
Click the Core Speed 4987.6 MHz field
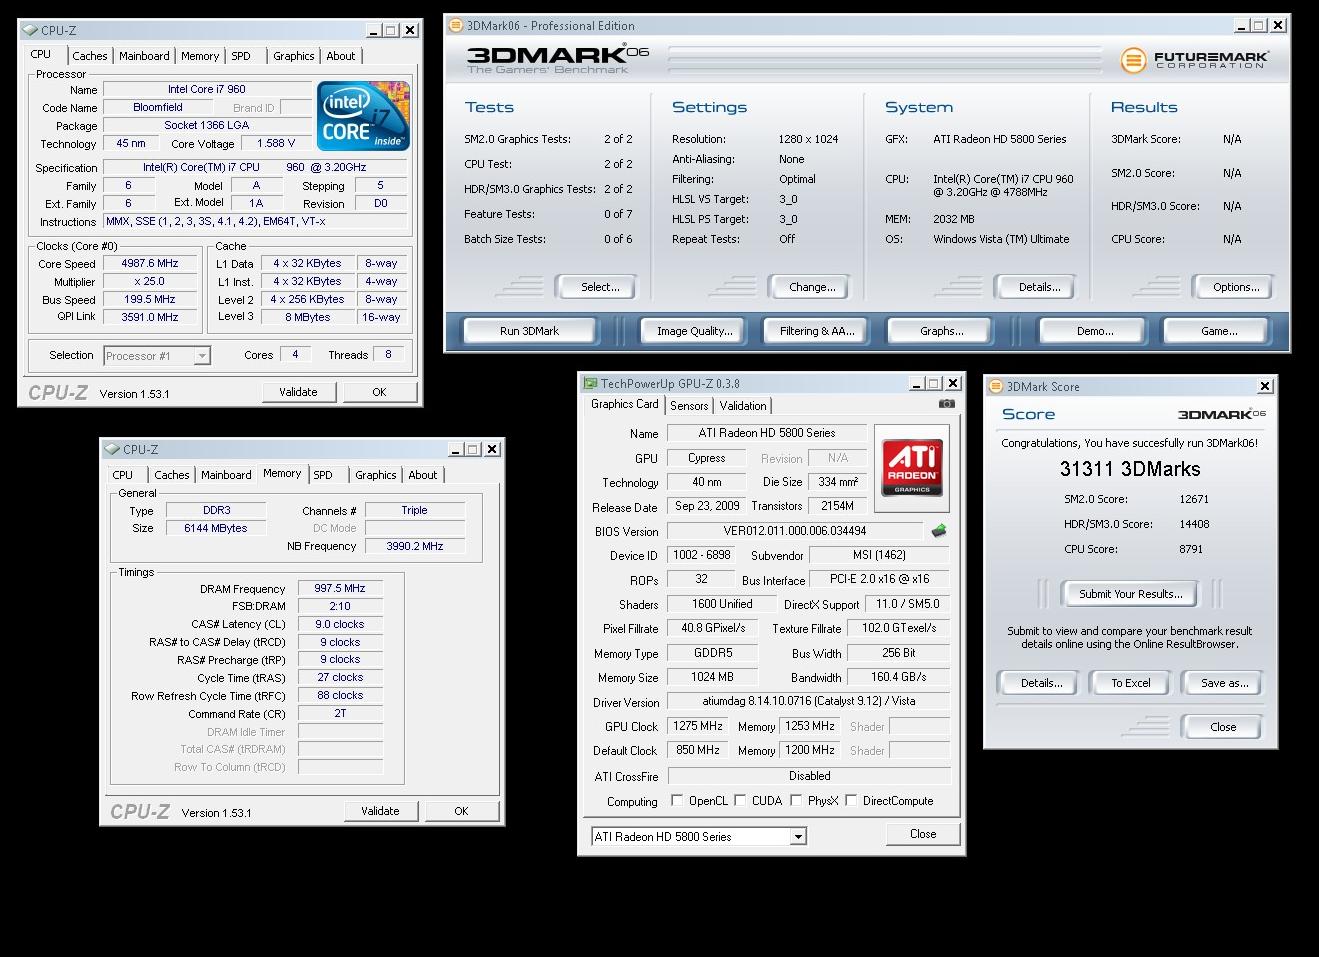(x=150, y=264)
